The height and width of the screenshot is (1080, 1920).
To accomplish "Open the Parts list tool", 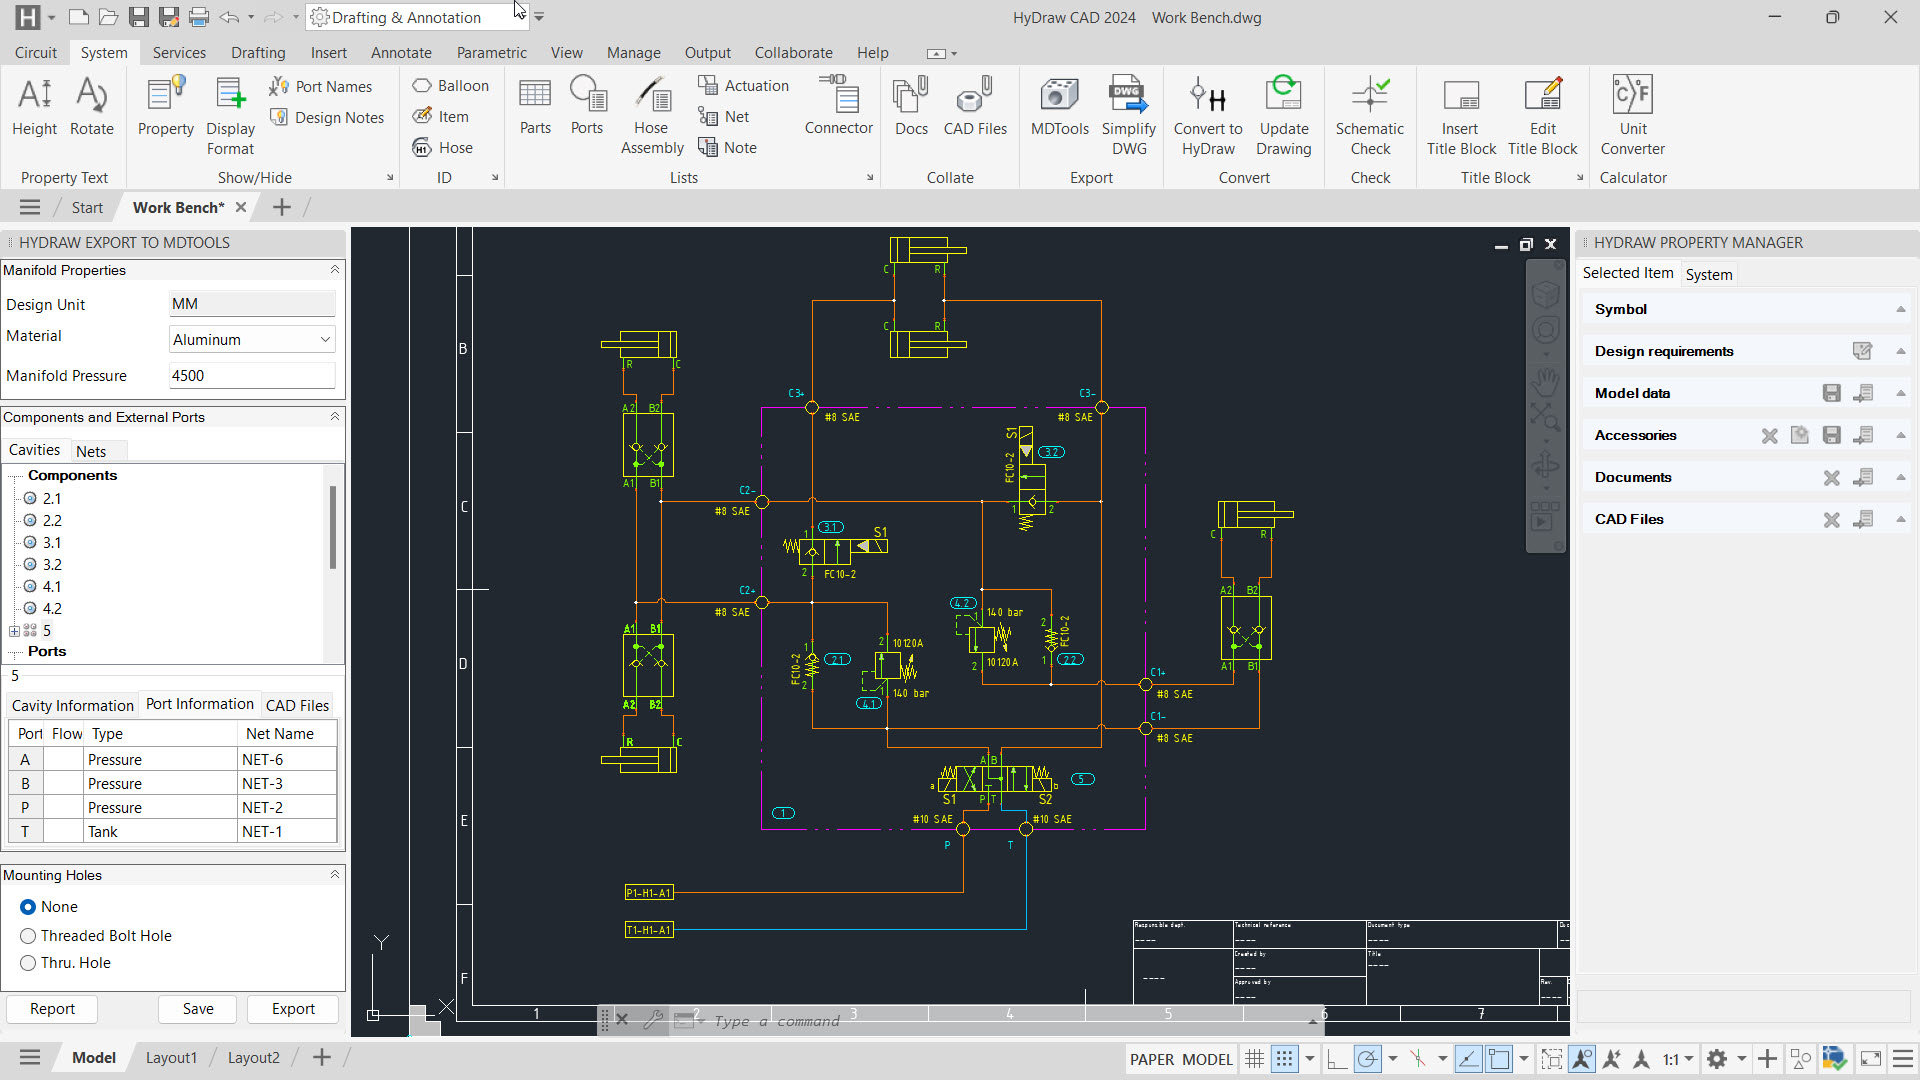I will (x=535, y=106).
